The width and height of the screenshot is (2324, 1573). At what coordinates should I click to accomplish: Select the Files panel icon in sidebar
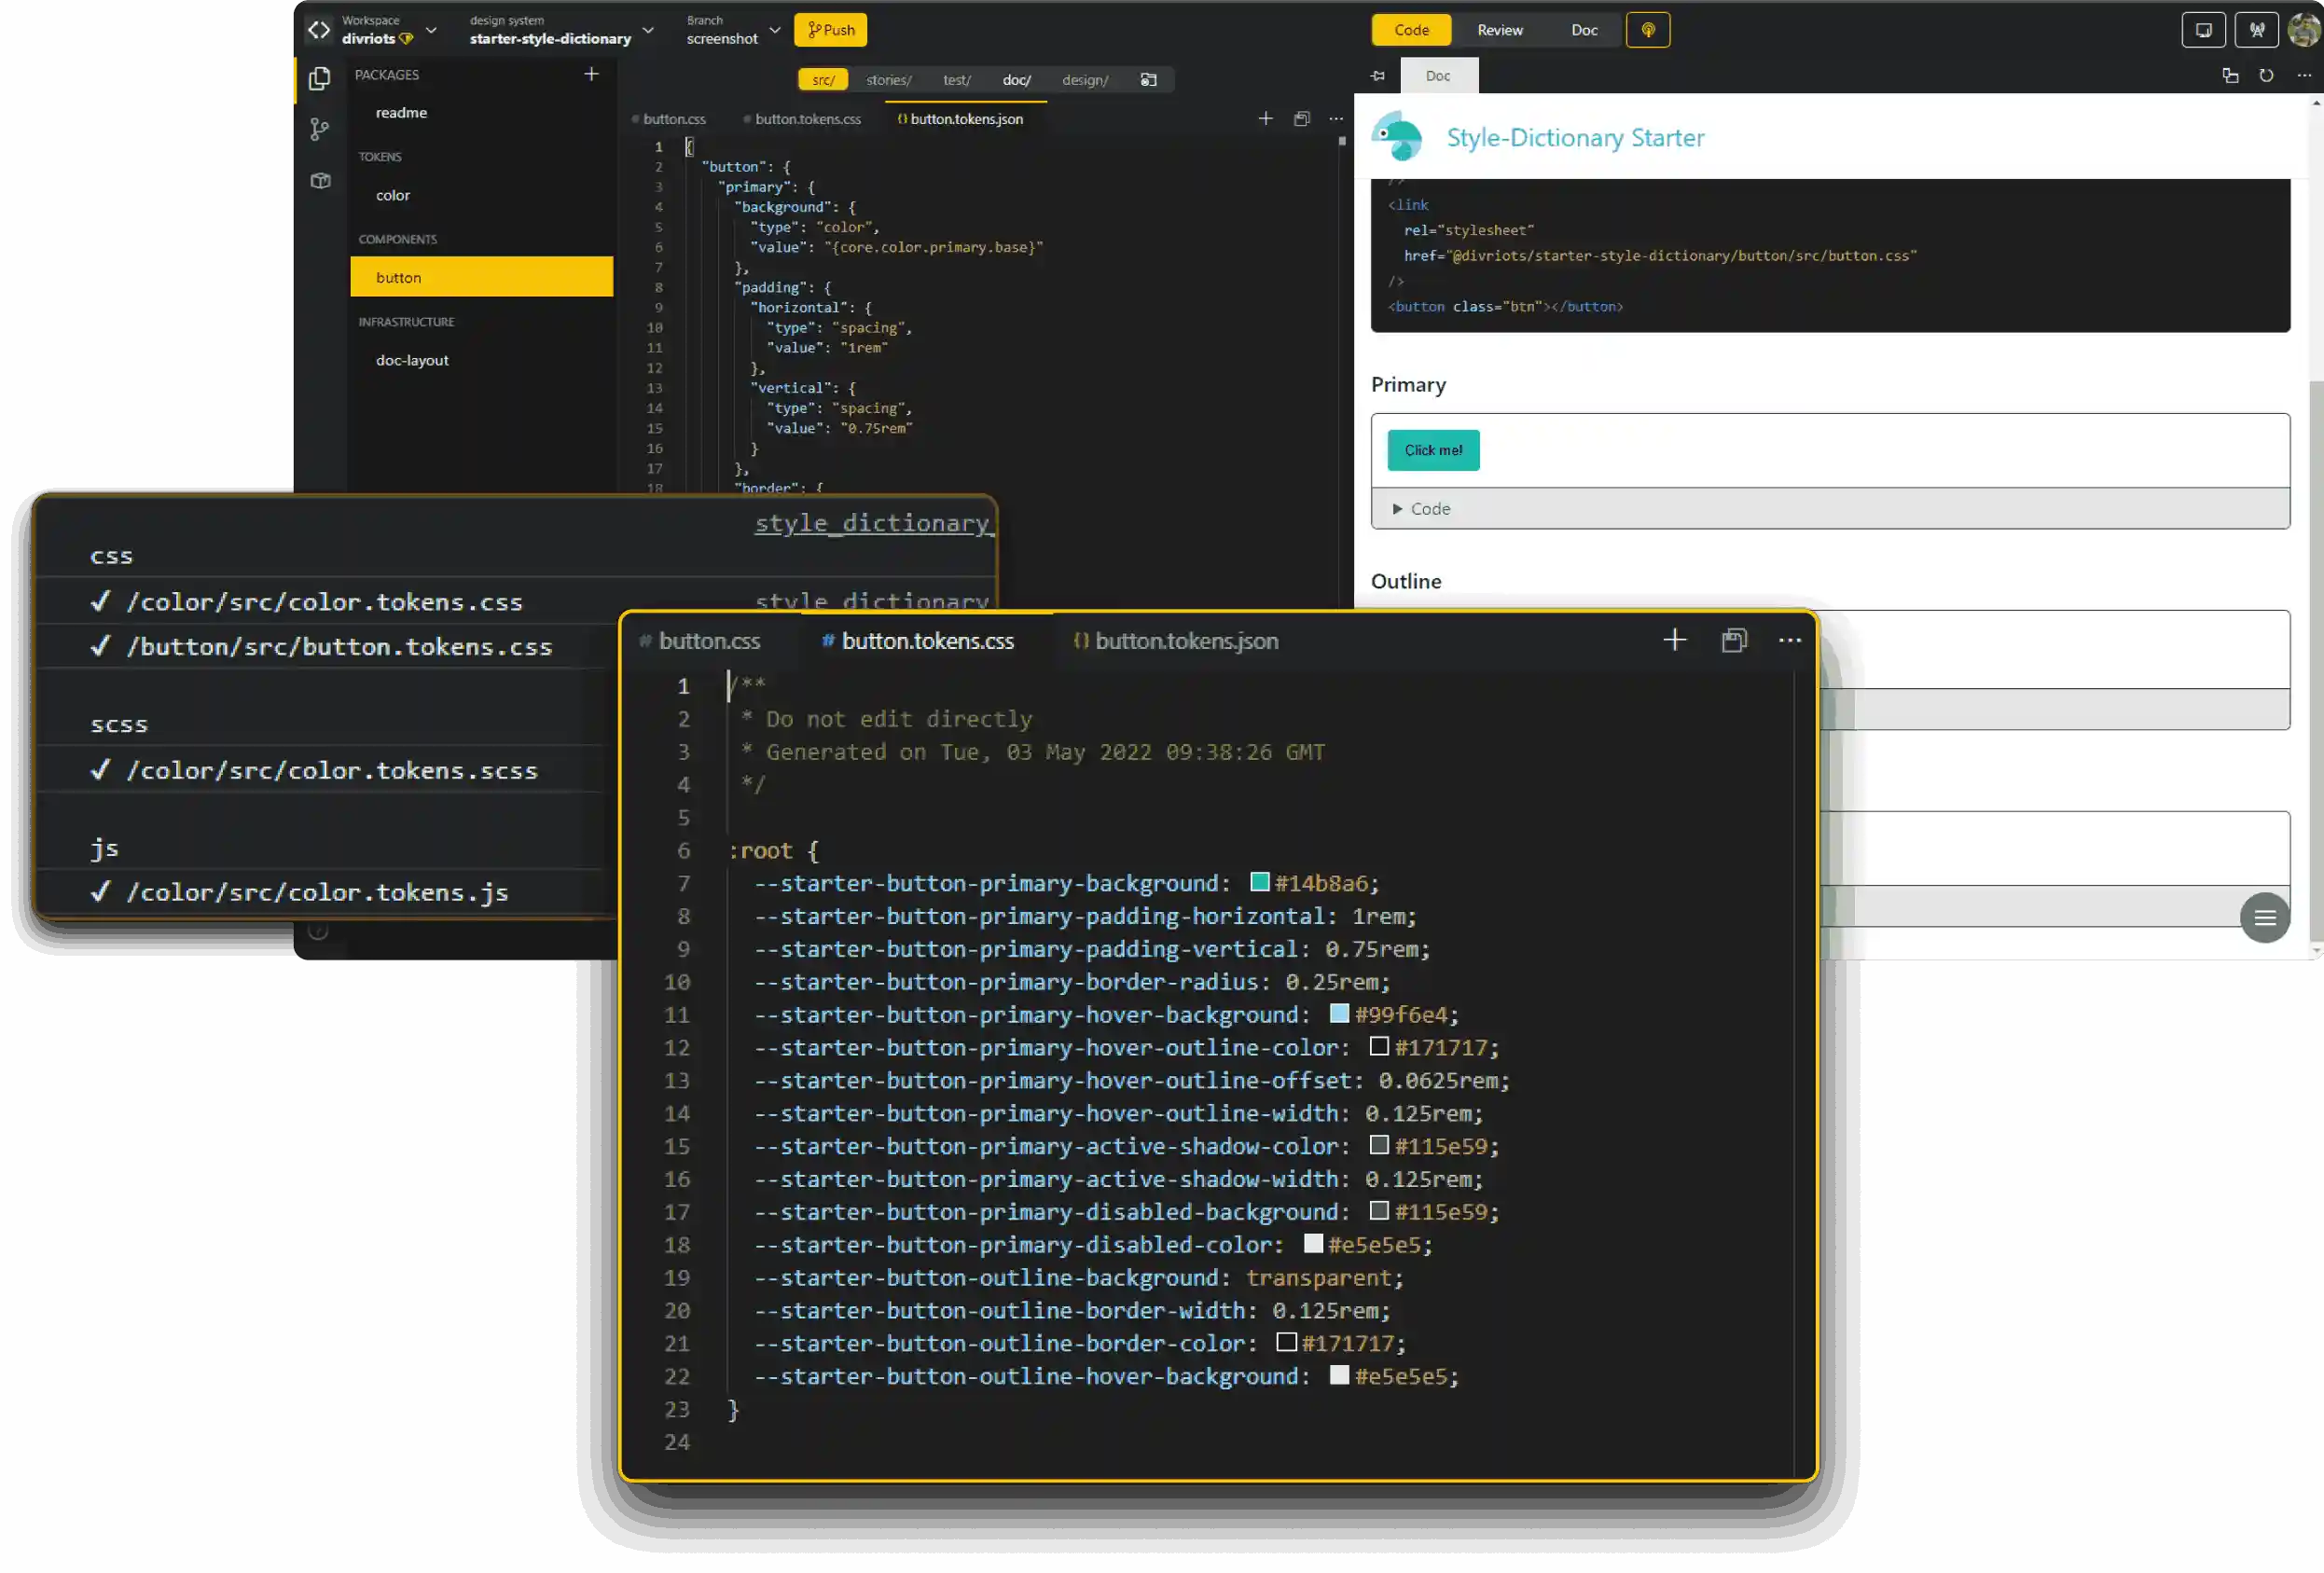(x=320, y=77)
